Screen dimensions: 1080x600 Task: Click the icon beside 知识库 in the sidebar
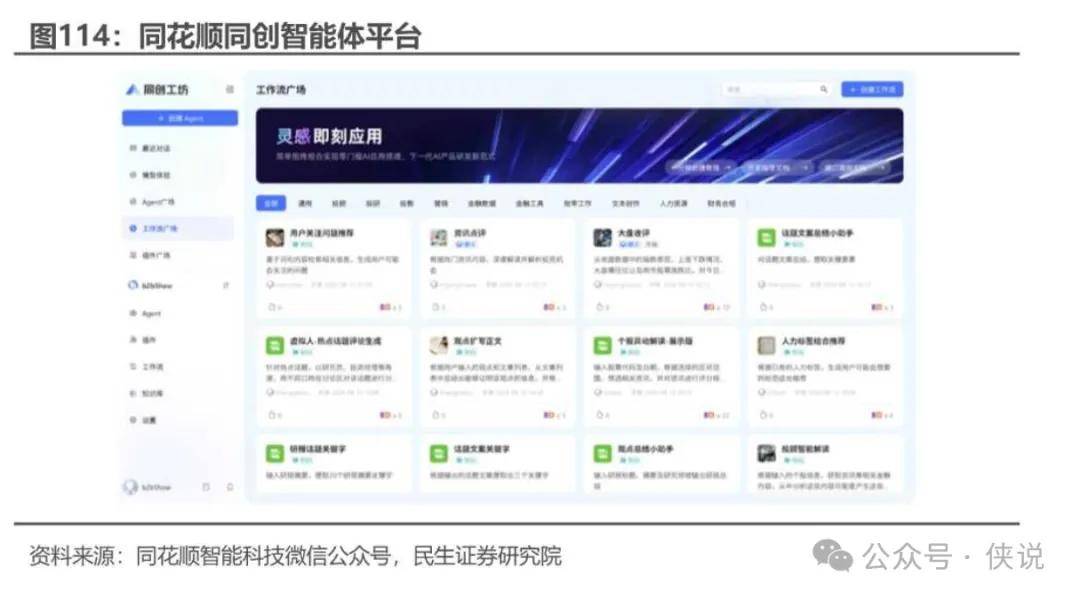click(x=133, y=393)
